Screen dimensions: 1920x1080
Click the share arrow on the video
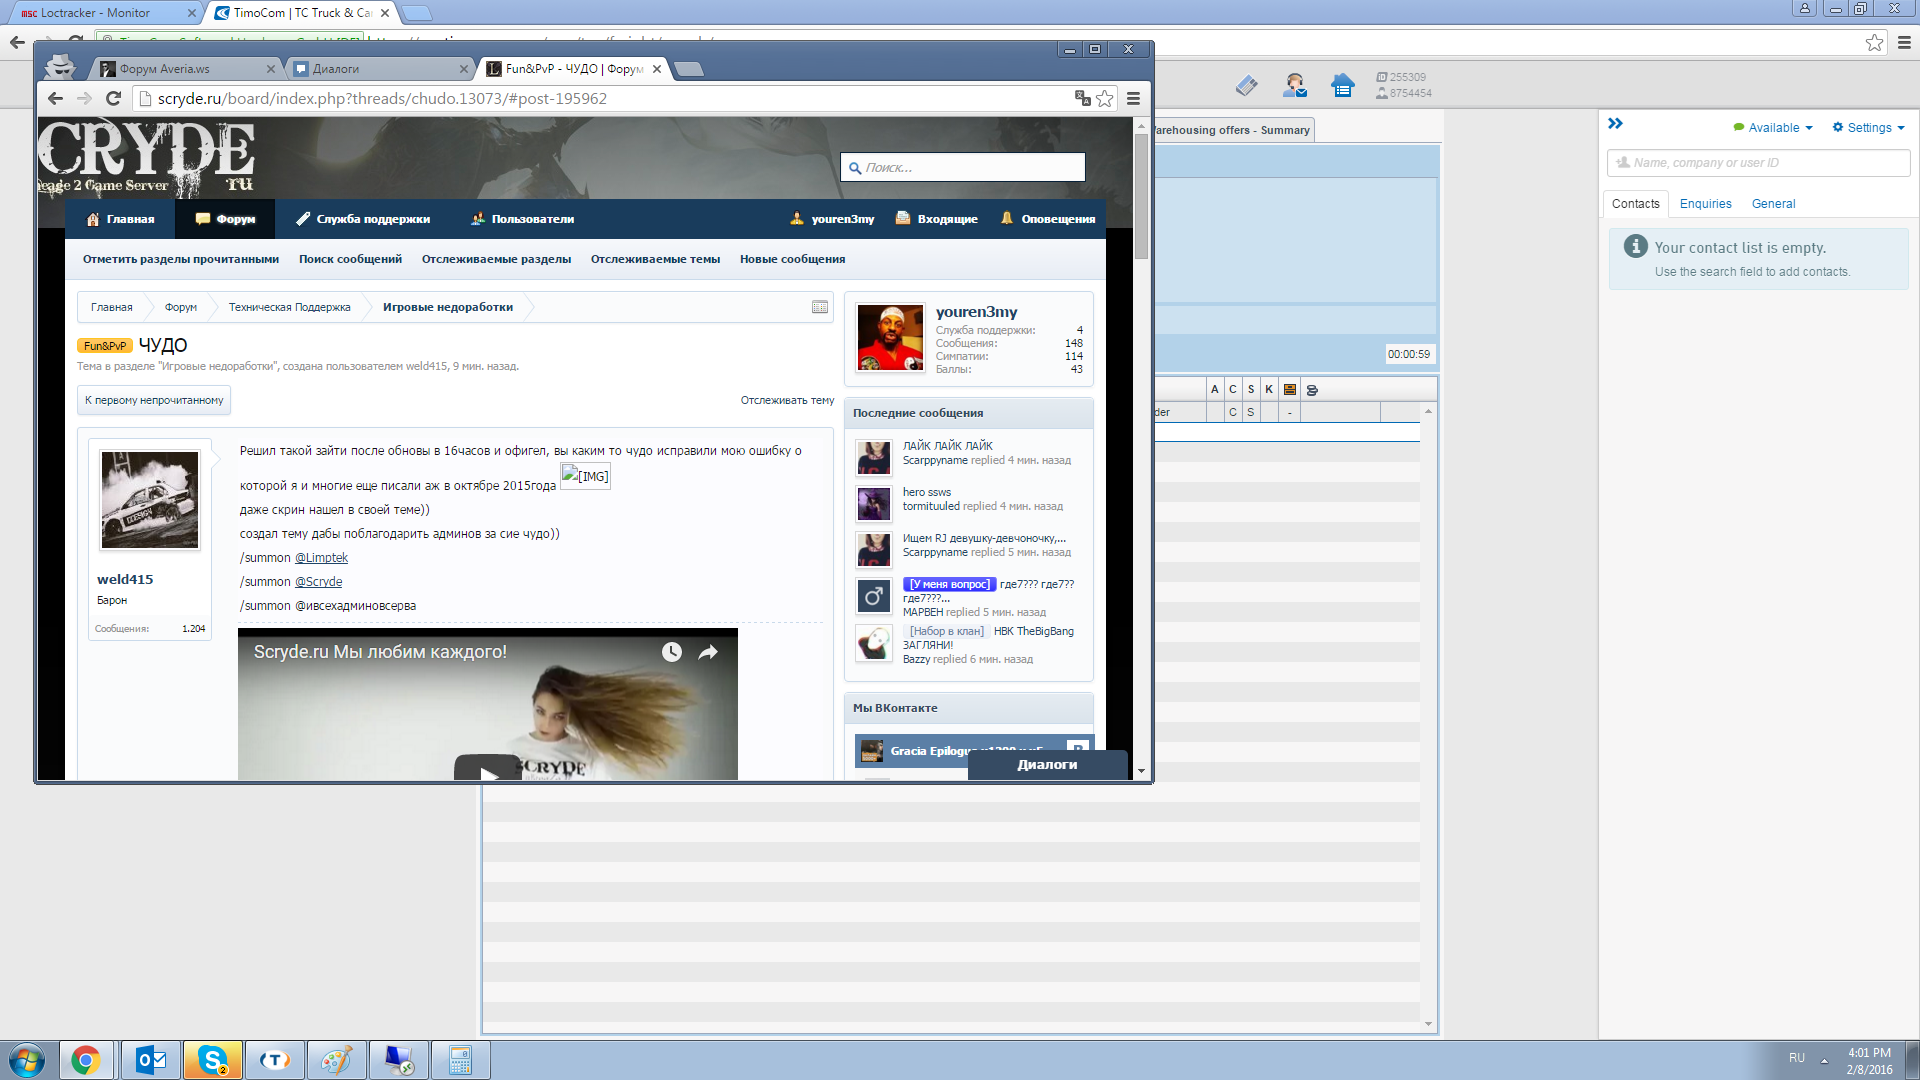708,652
